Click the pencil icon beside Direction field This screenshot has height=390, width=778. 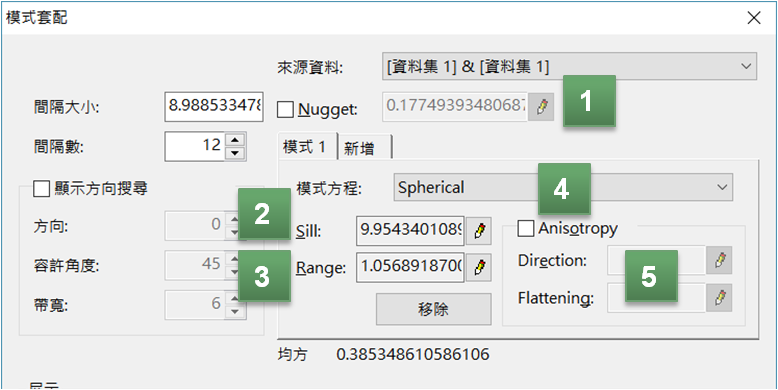coord(719,260)
